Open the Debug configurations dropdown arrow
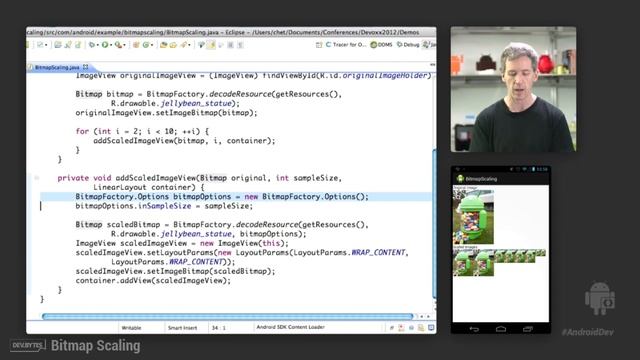 coord(98,45)
